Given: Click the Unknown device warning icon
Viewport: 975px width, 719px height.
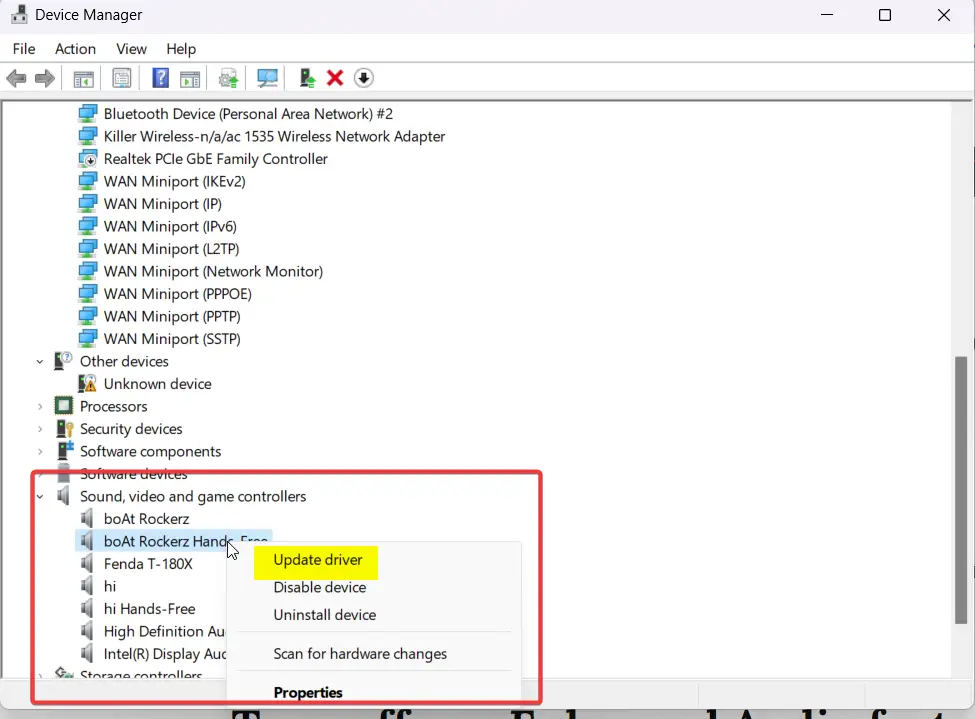Looking at the screenshot, I should click(x=88, y=384).
